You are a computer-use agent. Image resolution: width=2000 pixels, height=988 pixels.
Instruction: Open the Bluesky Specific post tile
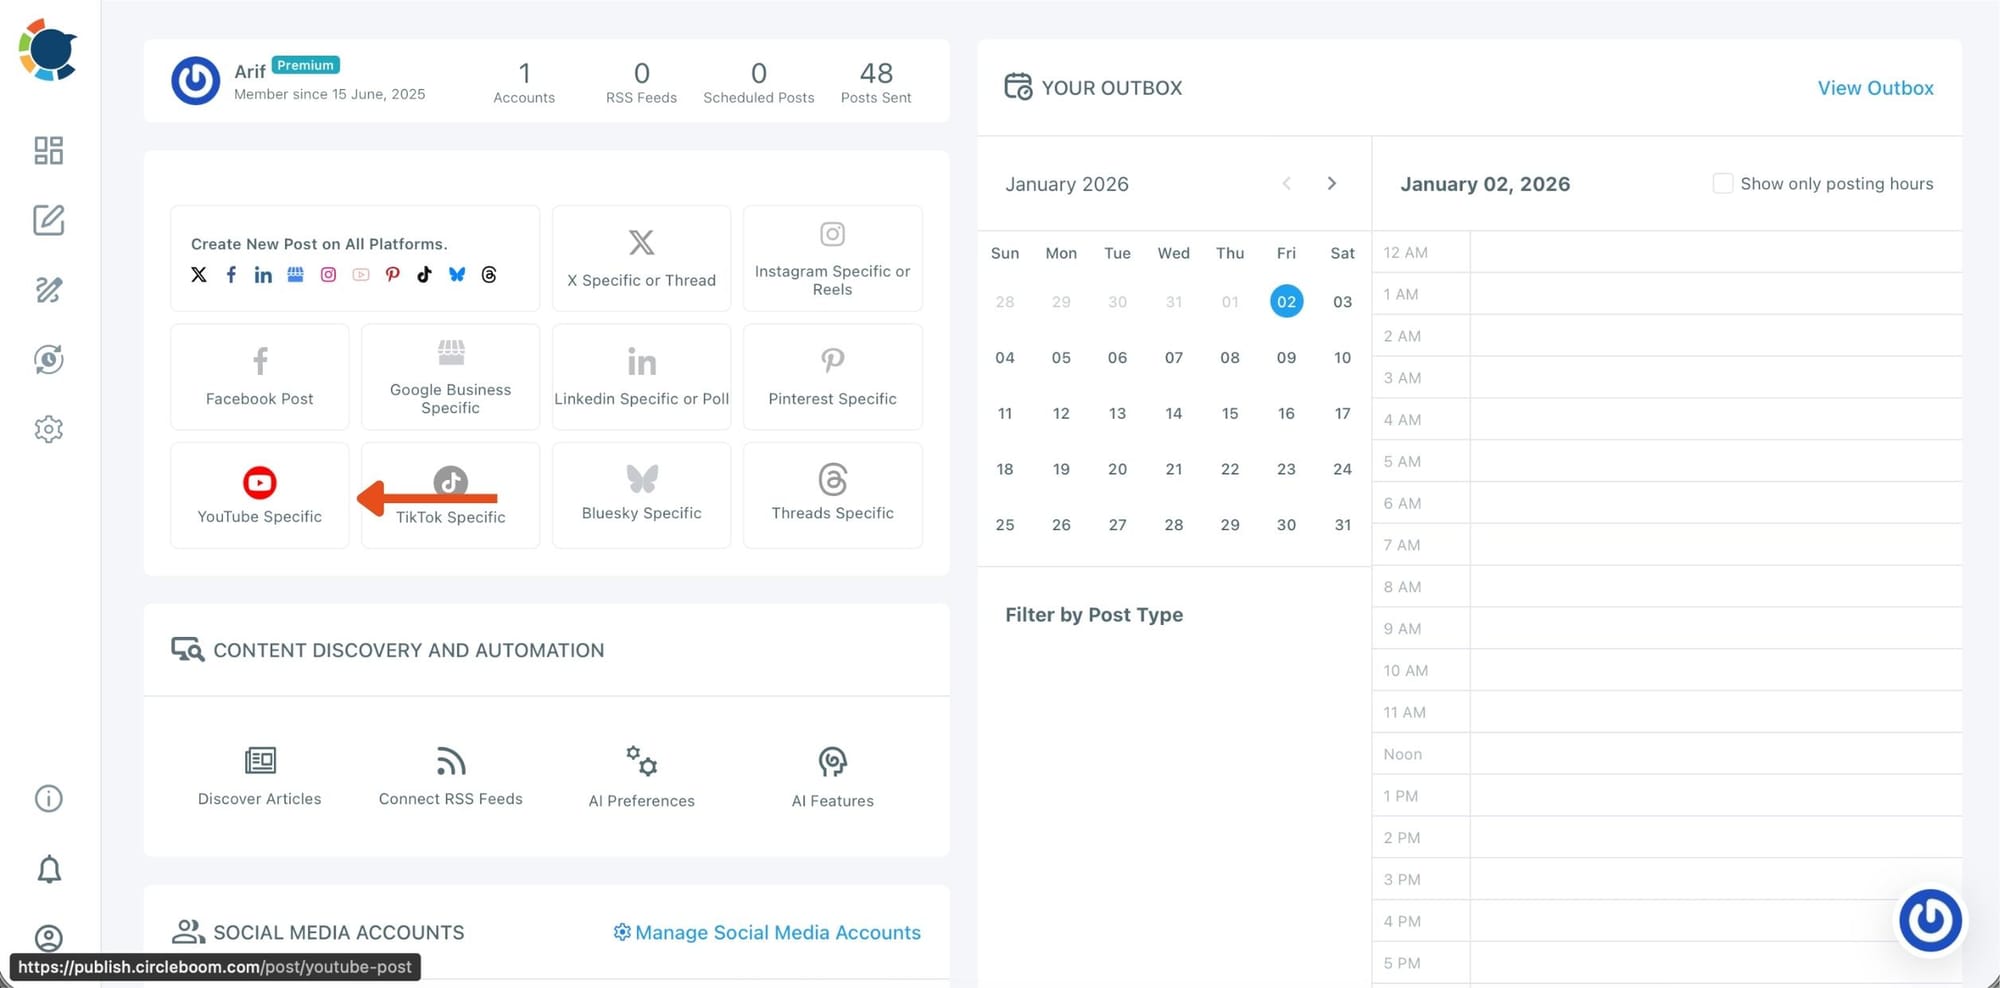pos(641,494)
